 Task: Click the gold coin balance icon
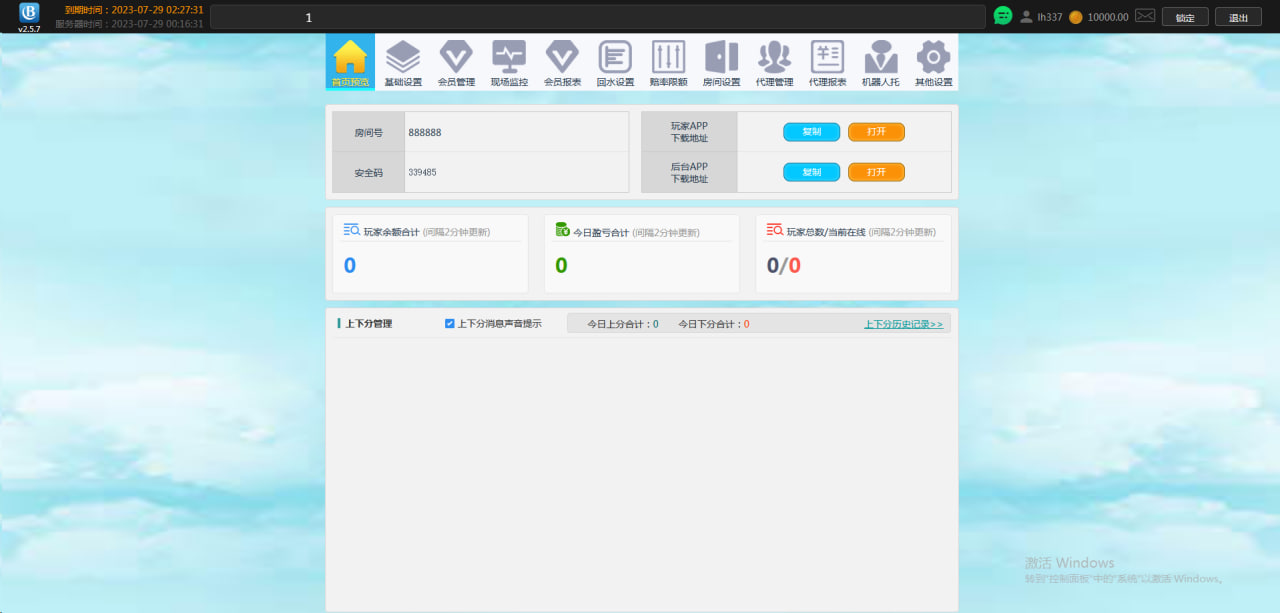tap(1076, 17)
